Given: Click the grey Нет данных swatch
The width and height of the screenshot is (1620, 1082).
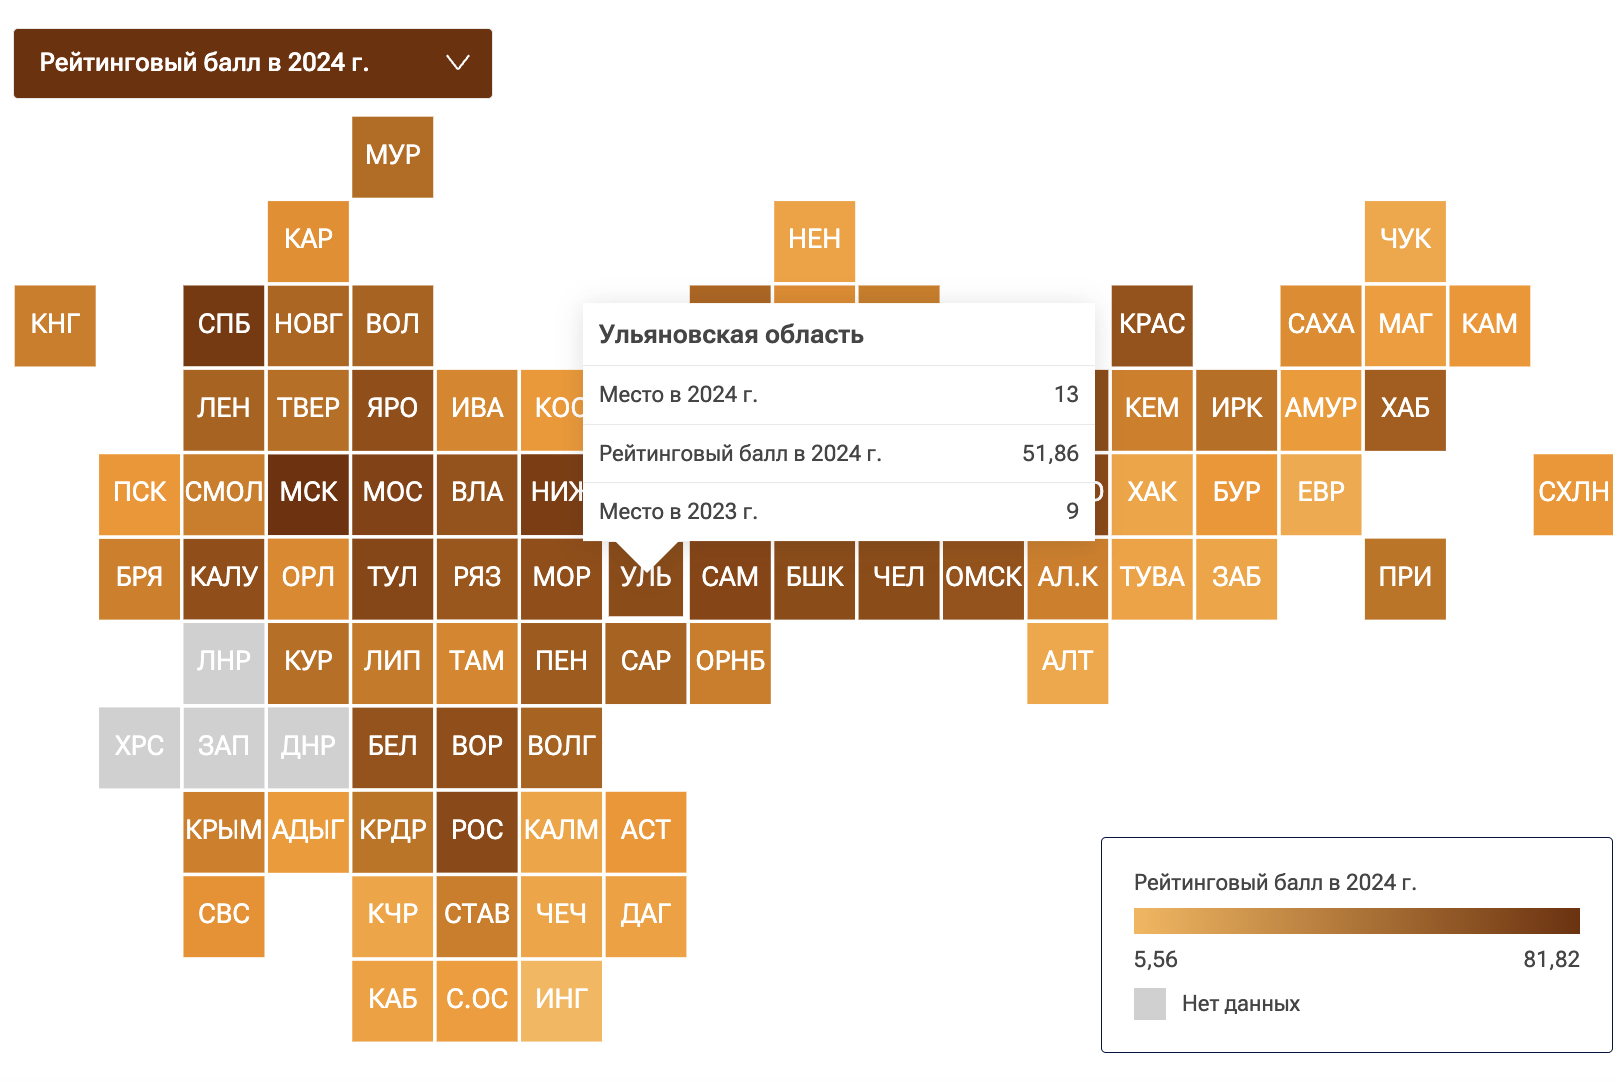Looking at the screenshot, I should [1150, 1004].
